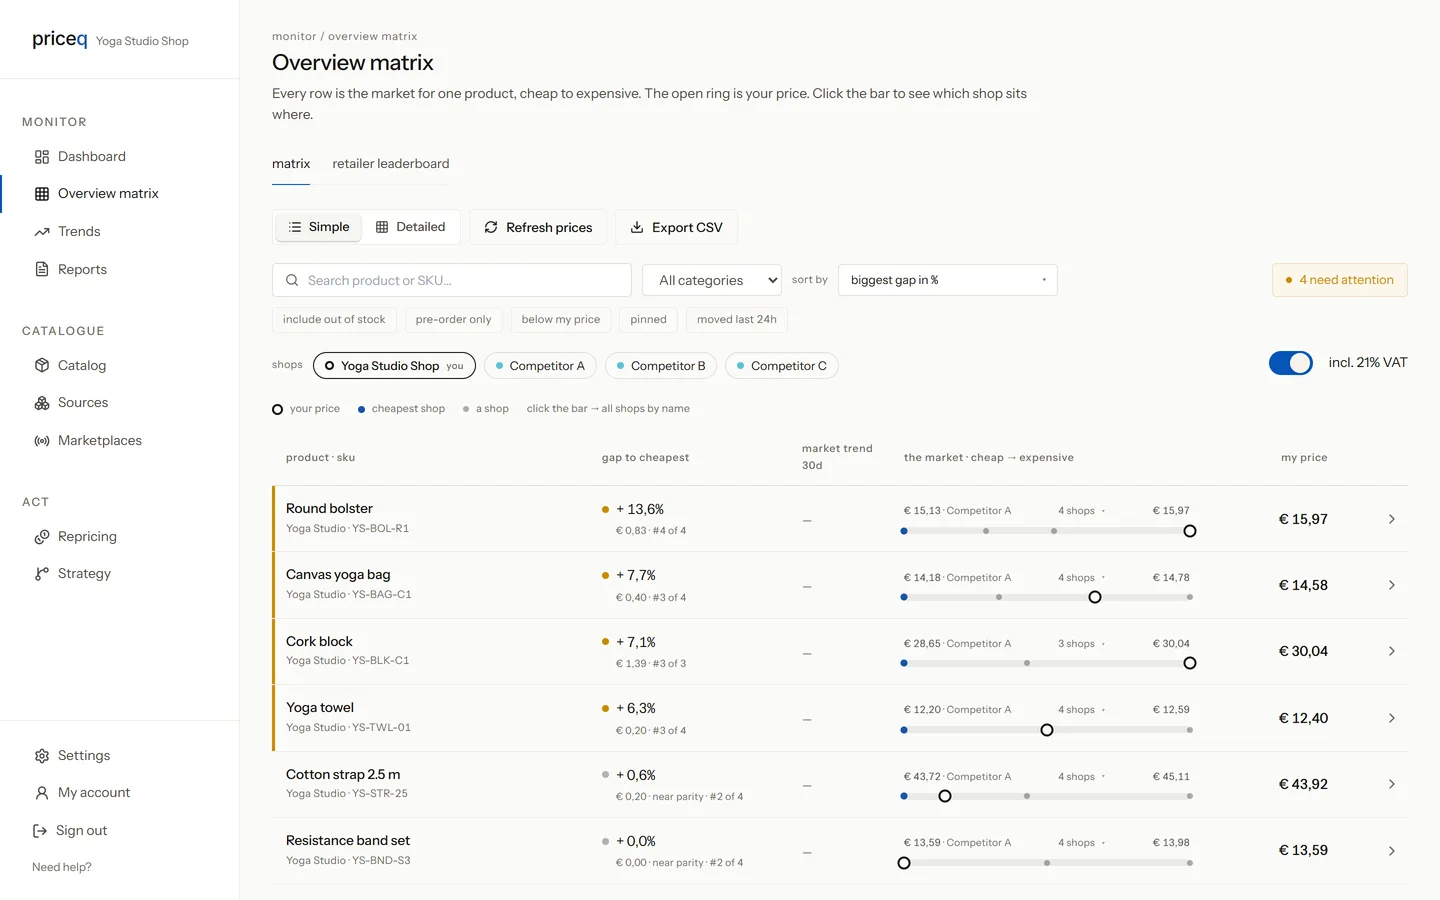Open the All categories dropdown

(x=712, y=281)
